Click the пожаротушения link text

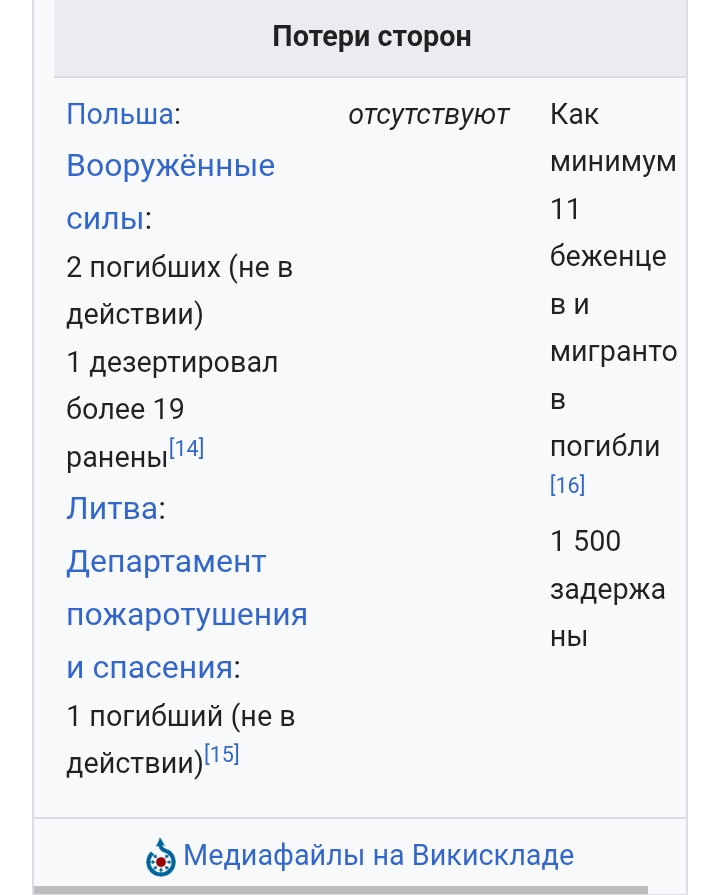[x=187, y=614]
